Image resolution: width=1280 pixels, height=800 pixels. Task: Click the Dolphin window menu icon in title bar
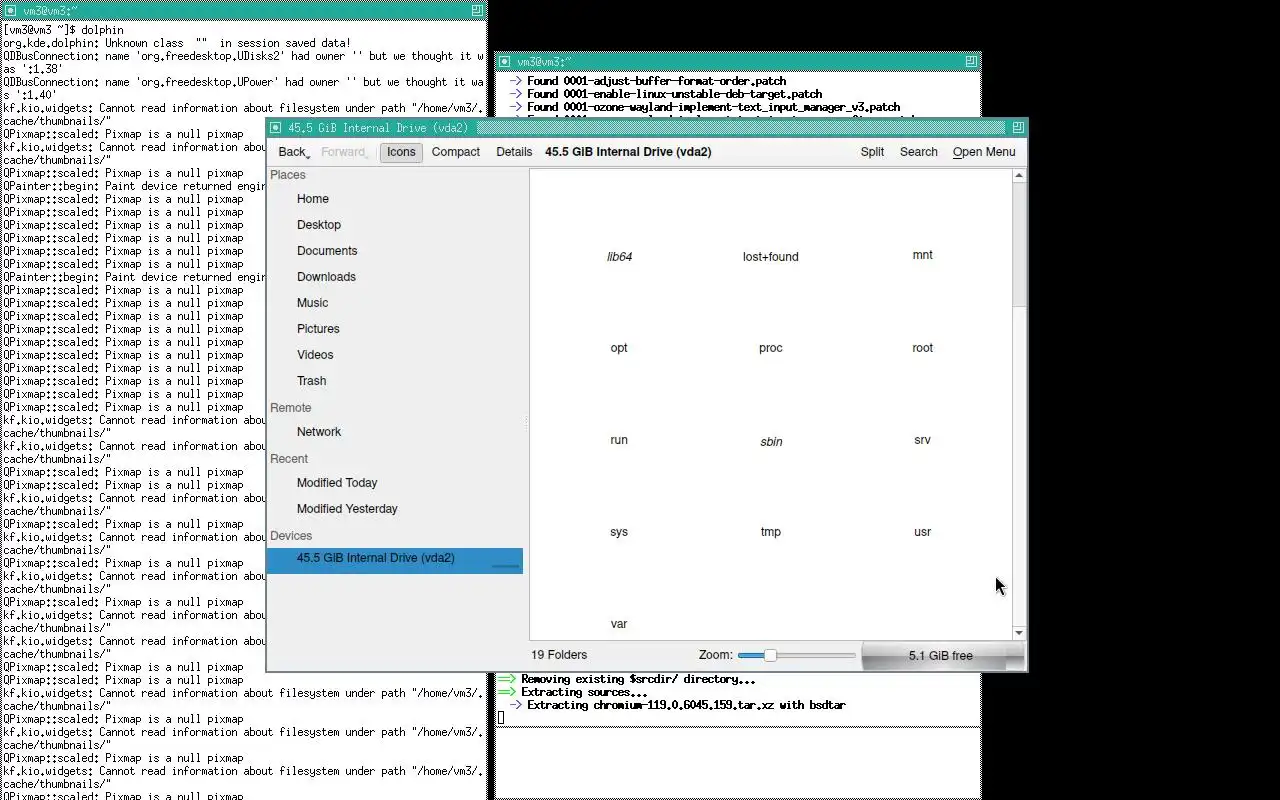277,128
